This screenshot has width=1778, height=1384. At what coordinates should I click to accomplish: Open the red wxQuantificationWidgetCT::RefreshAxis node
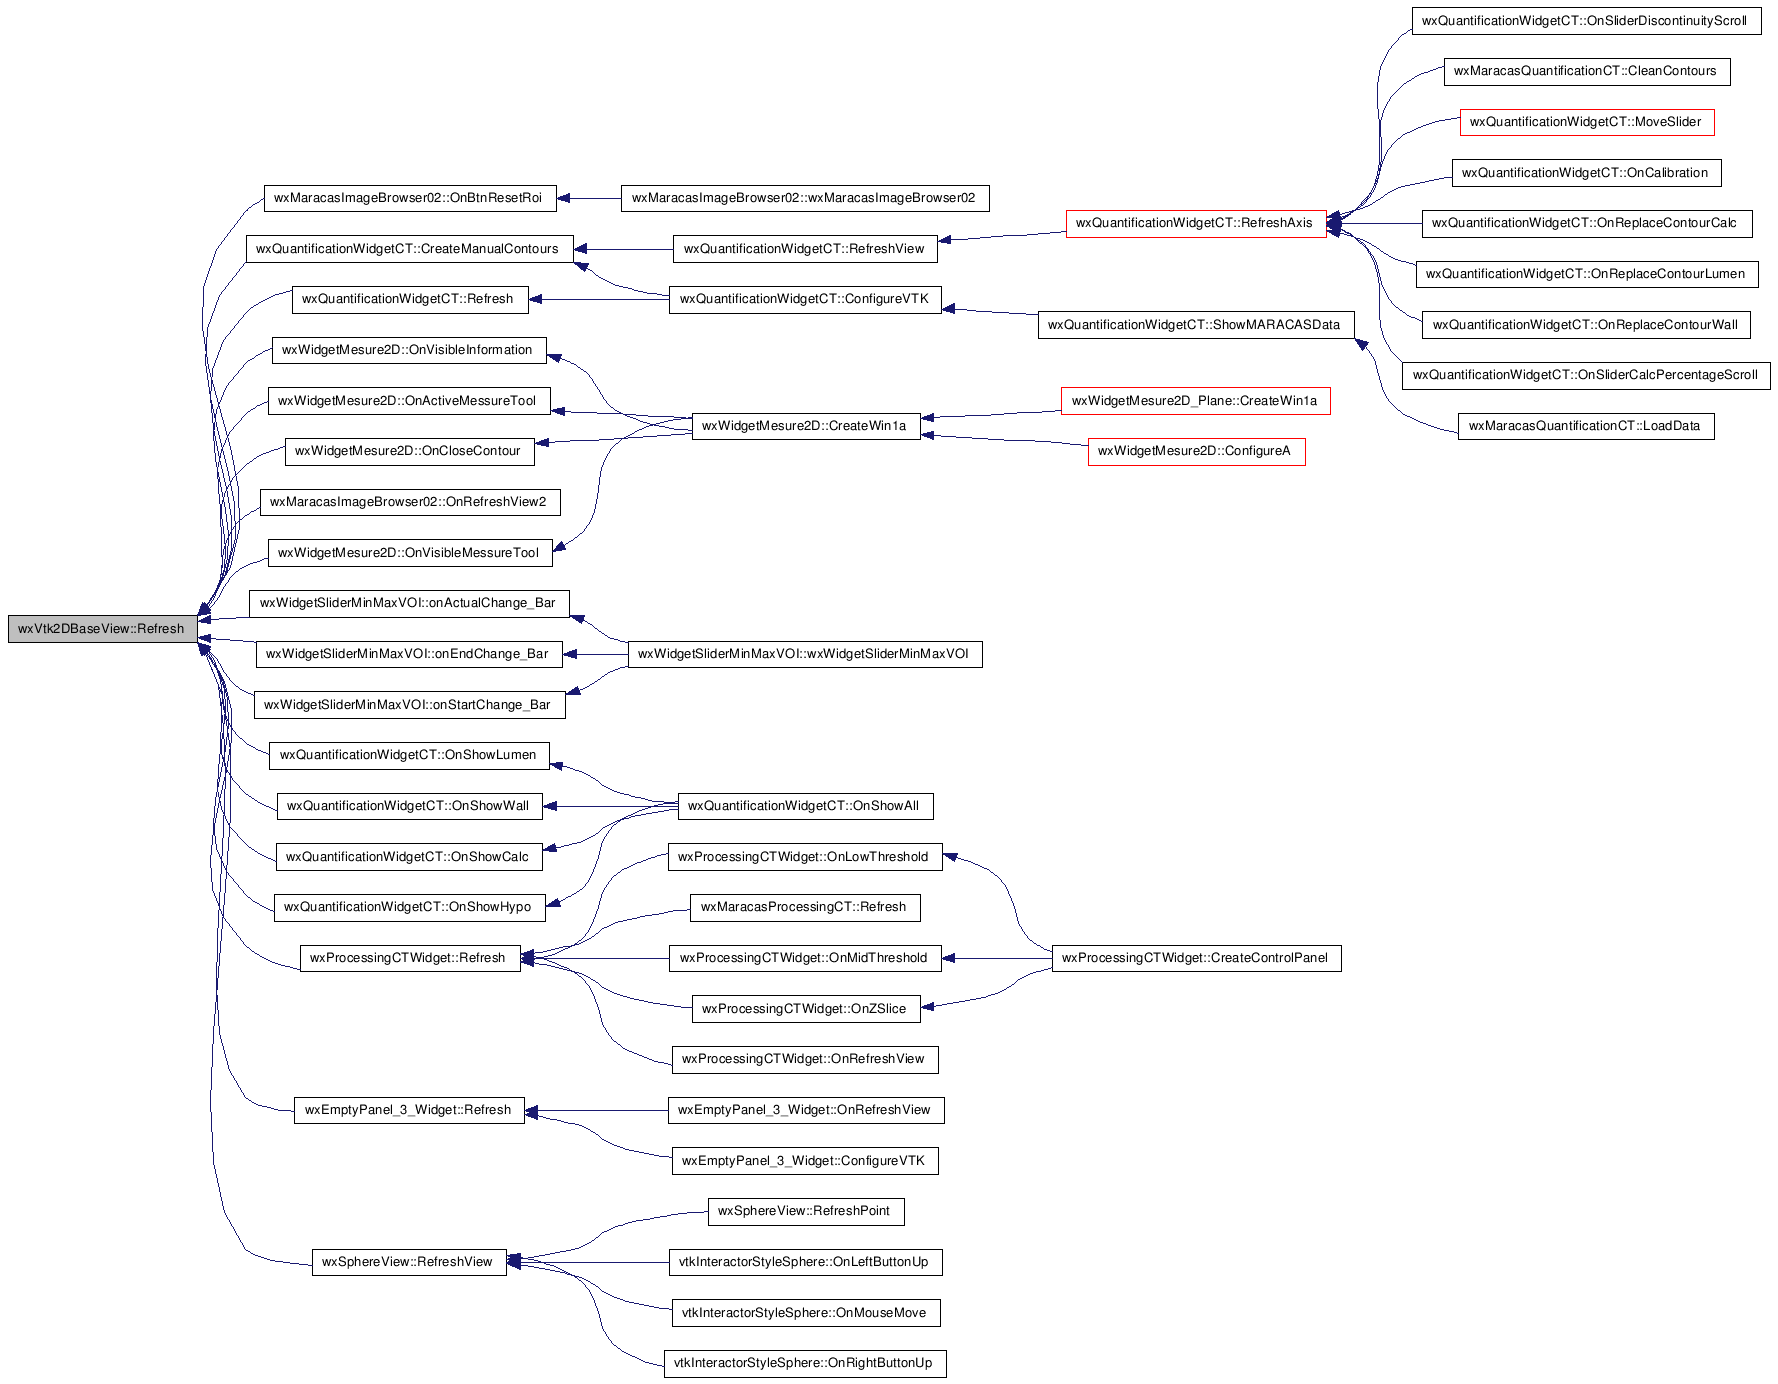click(1196, 223)
